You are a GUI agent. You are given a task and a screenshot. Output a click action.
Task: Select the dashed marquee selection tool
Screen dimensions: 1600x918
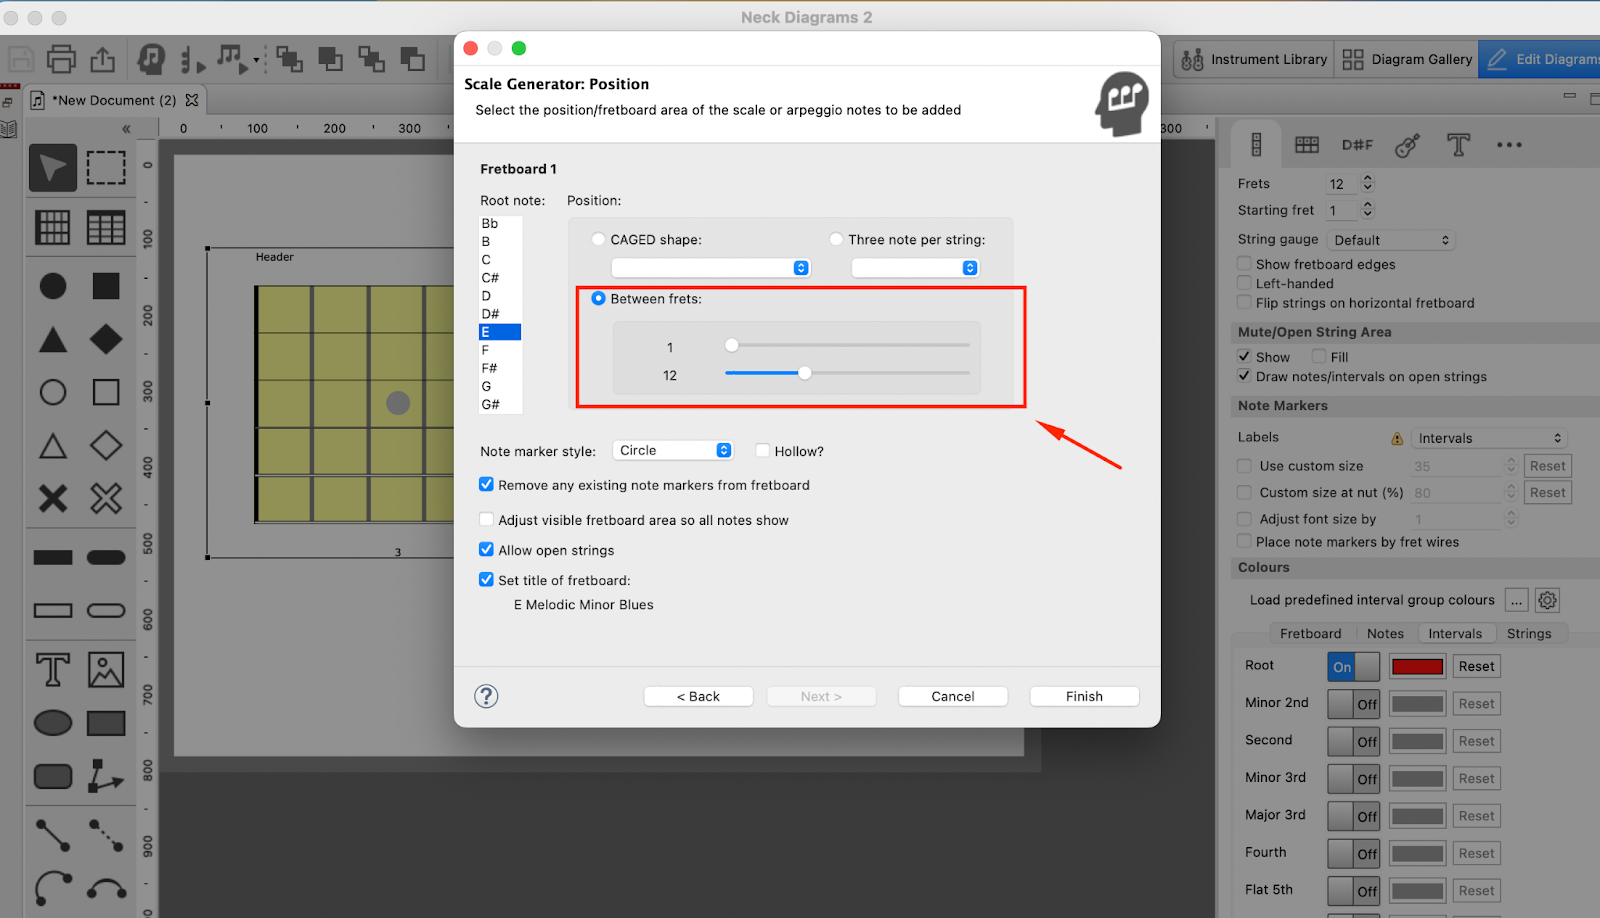106,168
